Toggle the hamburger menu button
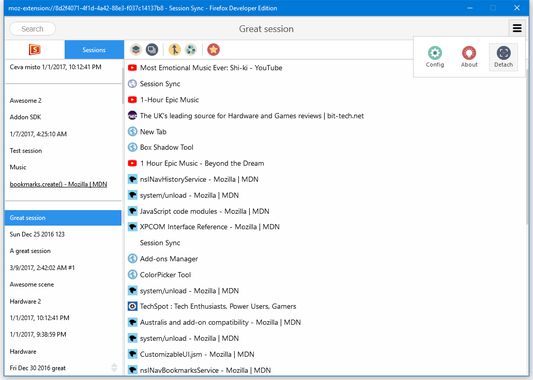The image size is (533, 380). coord(517,28)
